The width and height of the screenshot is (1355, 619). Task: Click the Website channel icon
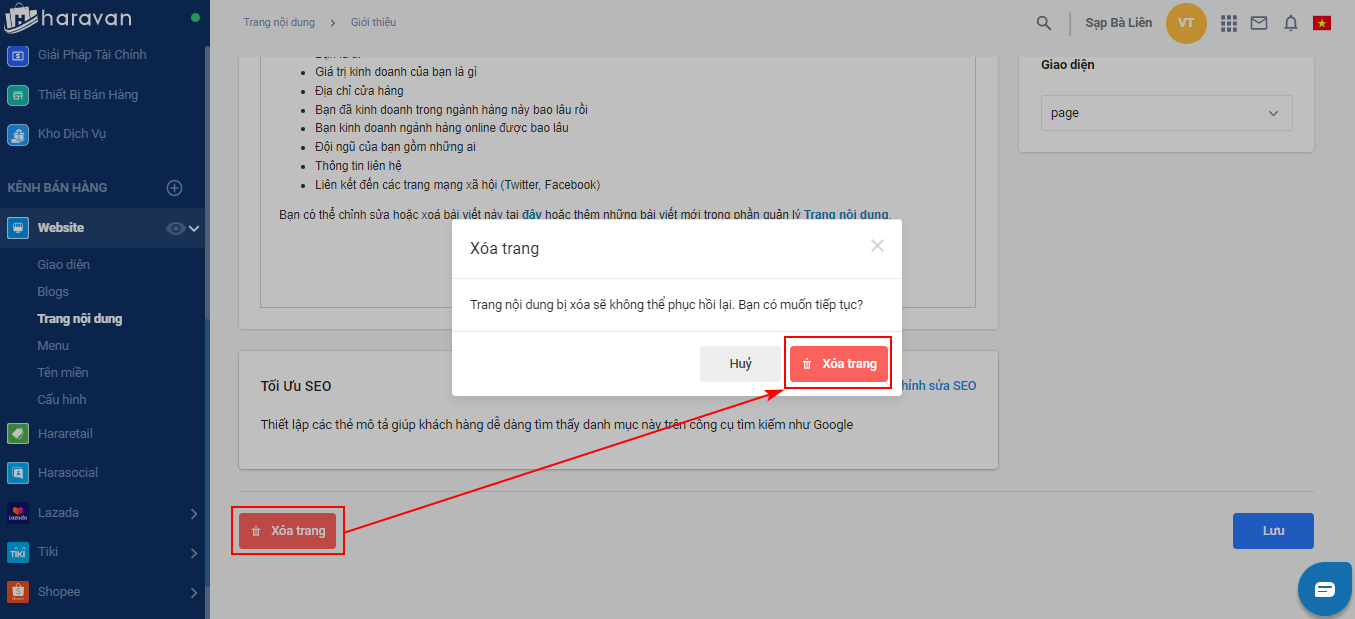17,228
